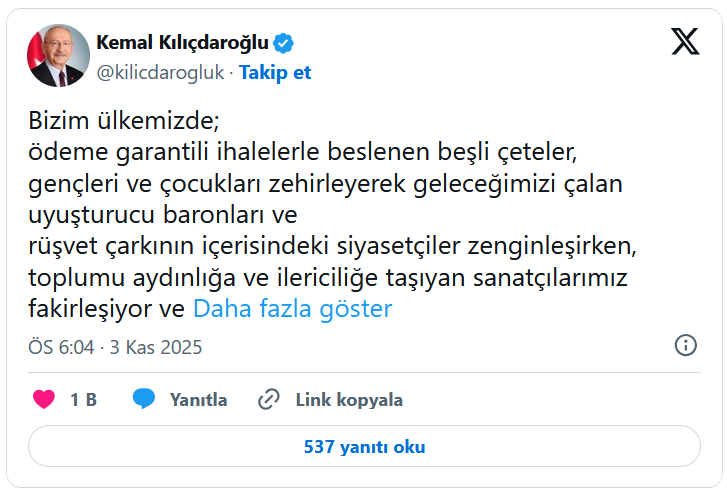This screenshot has height=493, width=727.
Task: Open the info circle icon
Action: coord(686,346)
